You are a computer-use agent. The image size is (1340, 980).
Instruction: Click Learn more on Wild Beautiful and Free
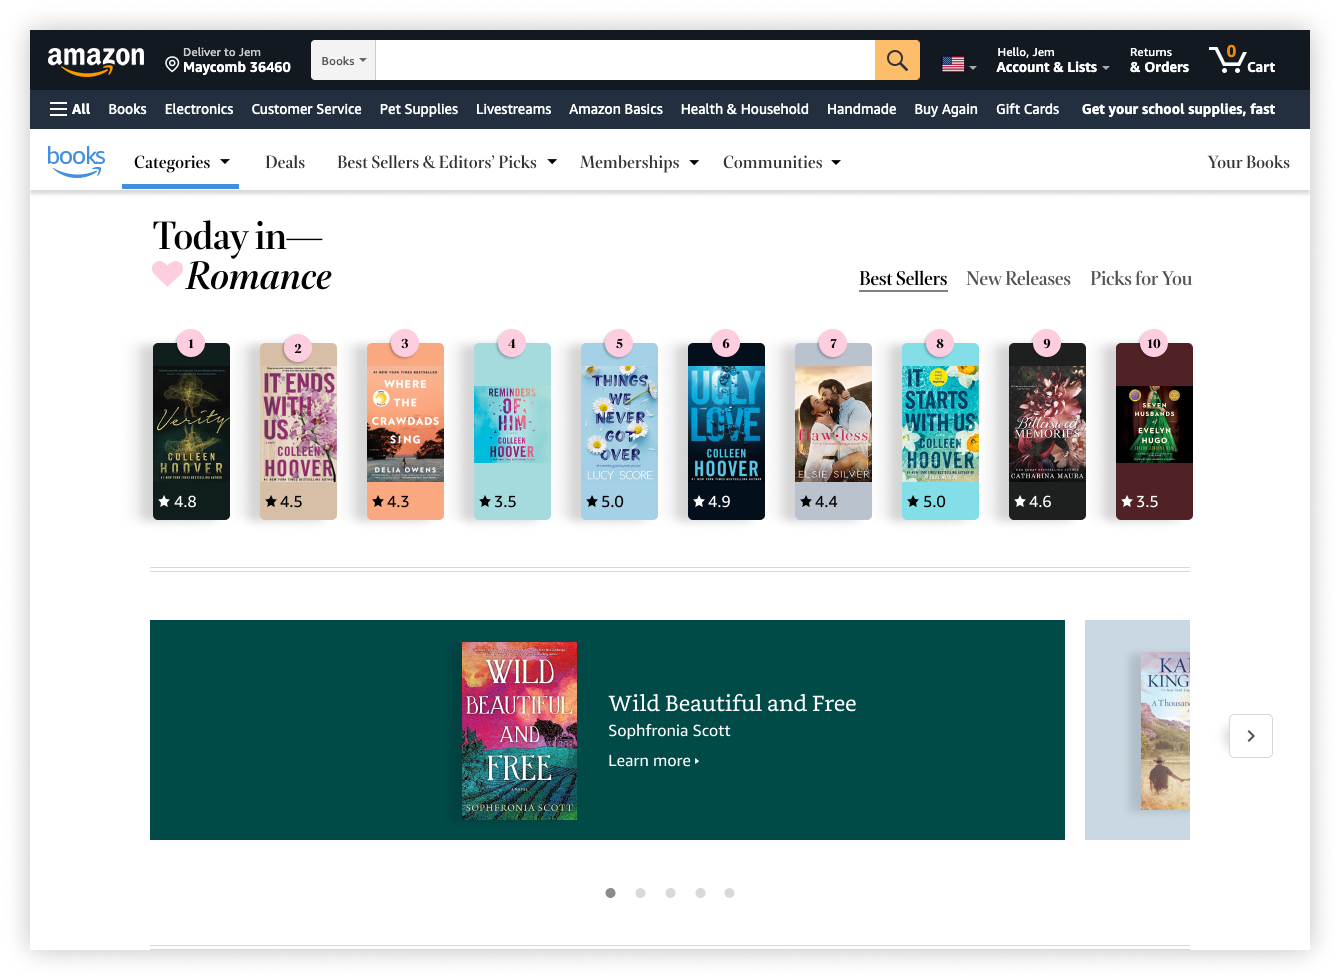(x=654, y=761)
